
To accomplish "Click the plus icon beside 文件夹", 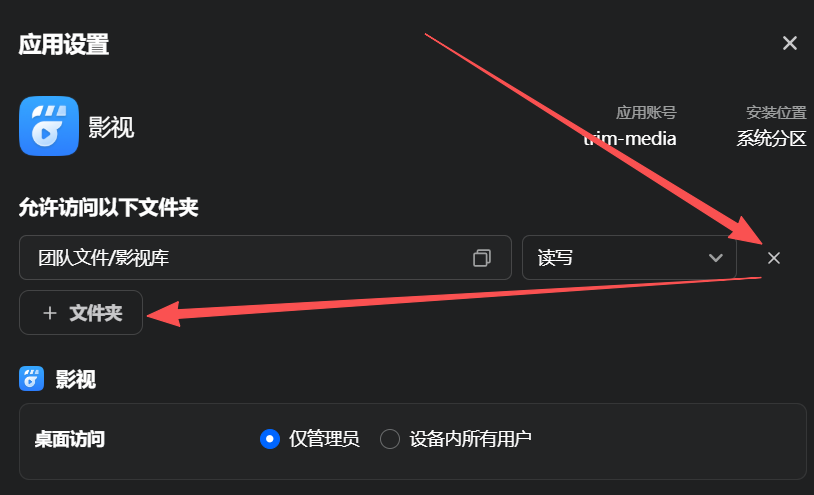I will 50,313.
